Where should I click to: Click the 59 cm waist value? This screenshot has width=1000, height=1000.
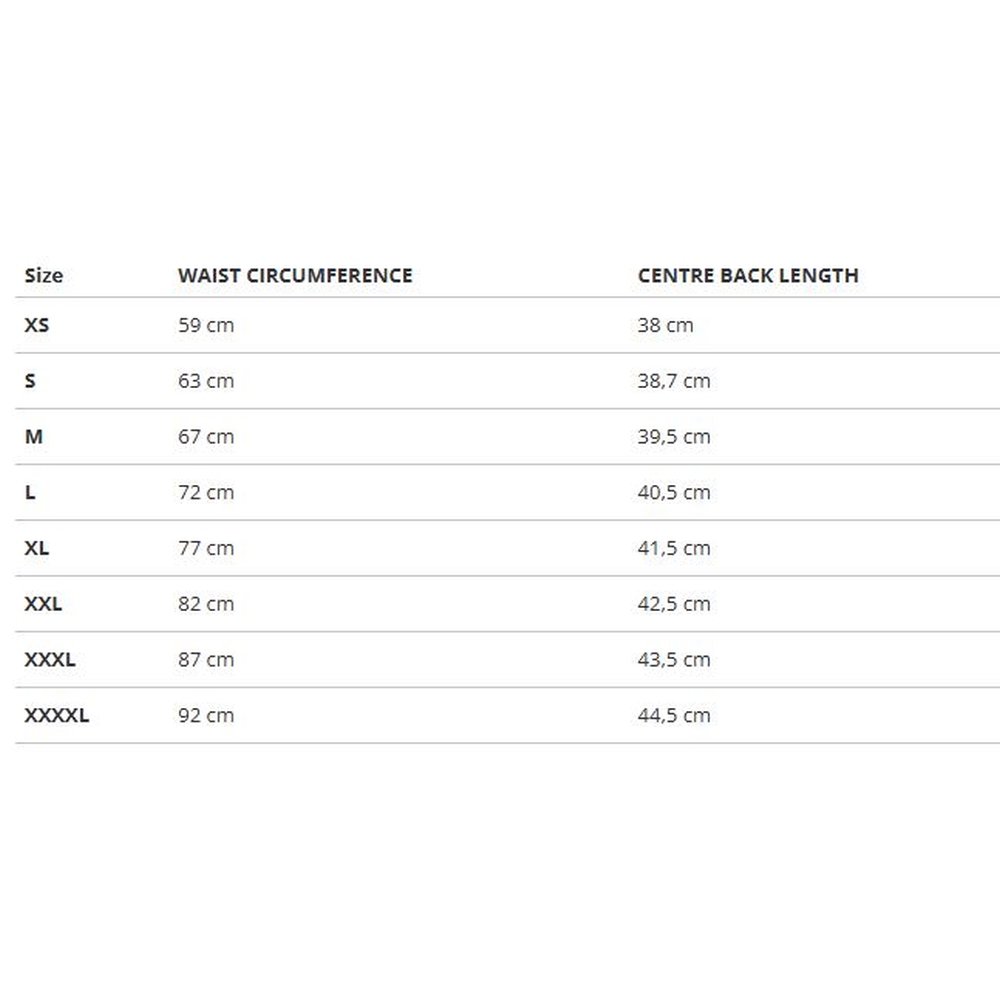206,325
